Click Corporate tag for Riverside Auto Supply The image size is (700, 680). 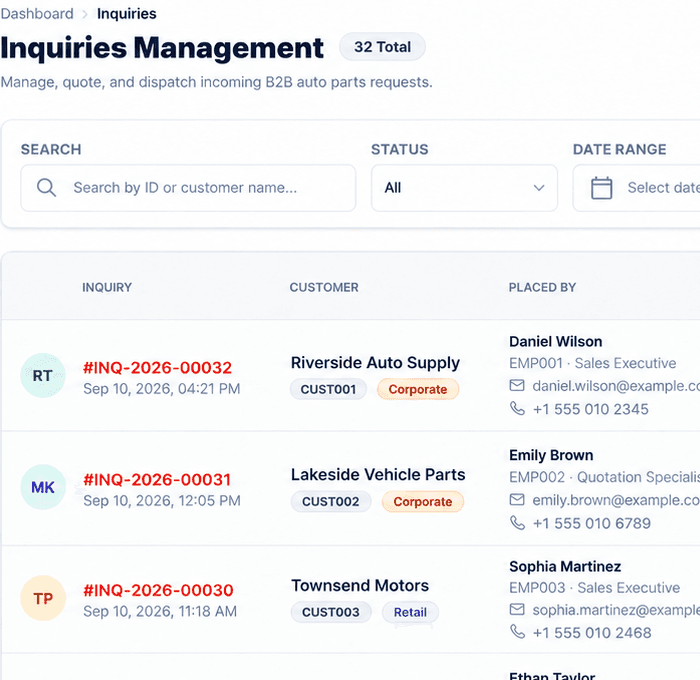[x=418, y=389]
